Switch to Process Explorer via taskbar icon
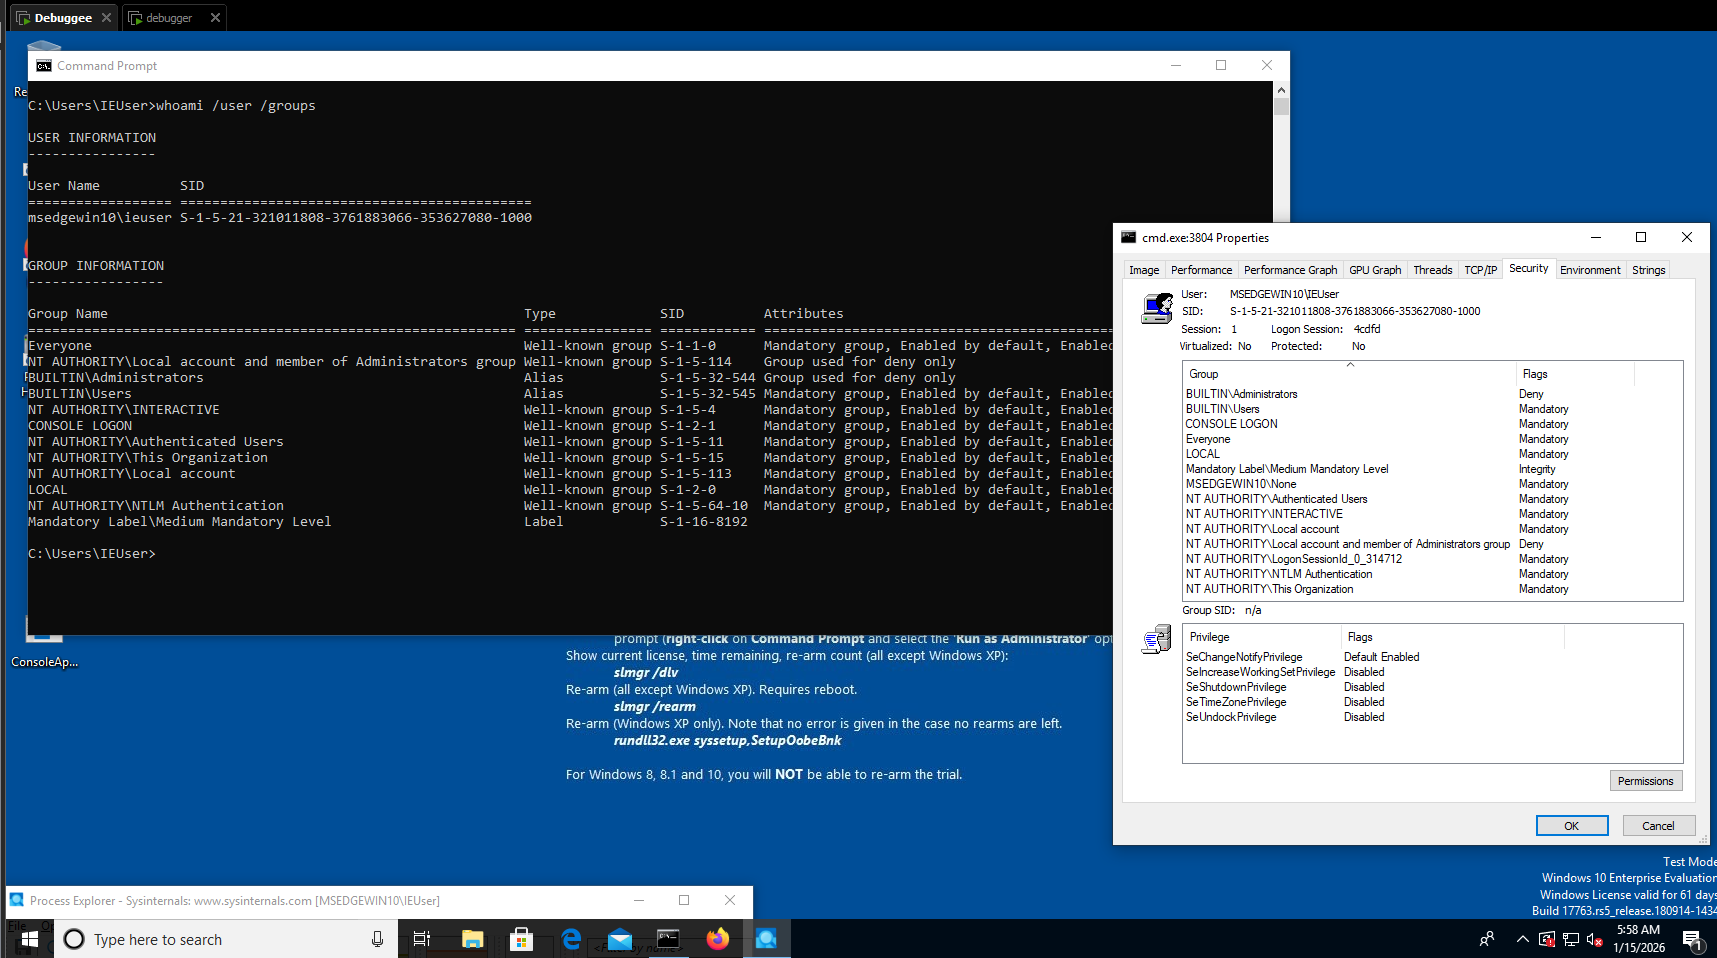This screenshot has width=1717, height=958. coord(767,939)
